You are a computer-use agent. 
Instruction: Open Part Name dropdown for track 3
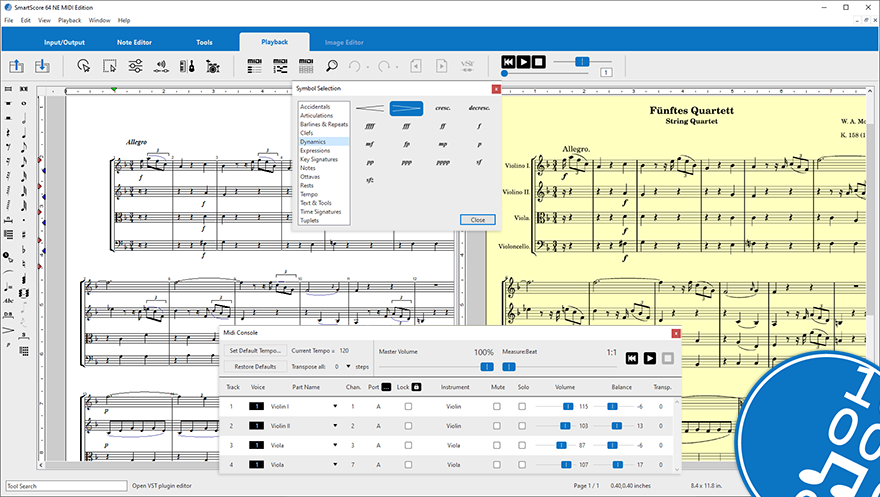click(335, 445)
